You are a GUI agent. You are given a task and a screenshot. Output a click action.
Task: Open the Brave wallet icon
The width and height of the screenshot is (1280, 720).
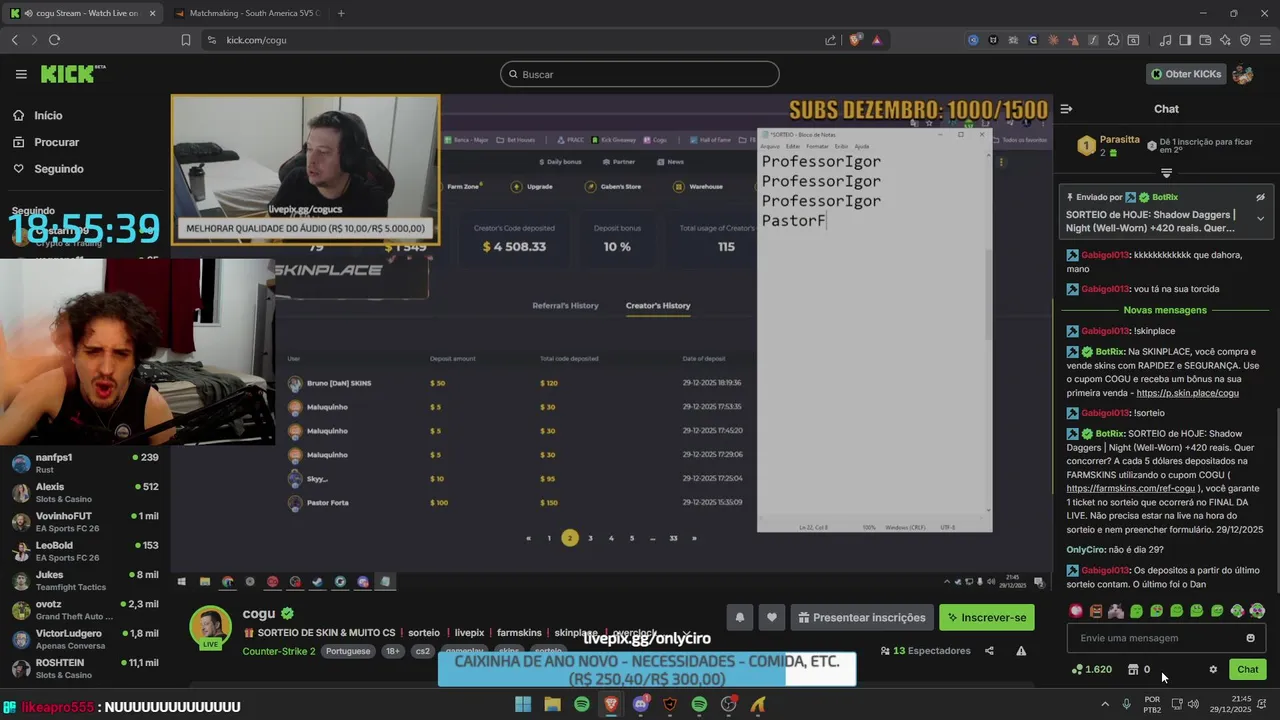[1205, 40]
